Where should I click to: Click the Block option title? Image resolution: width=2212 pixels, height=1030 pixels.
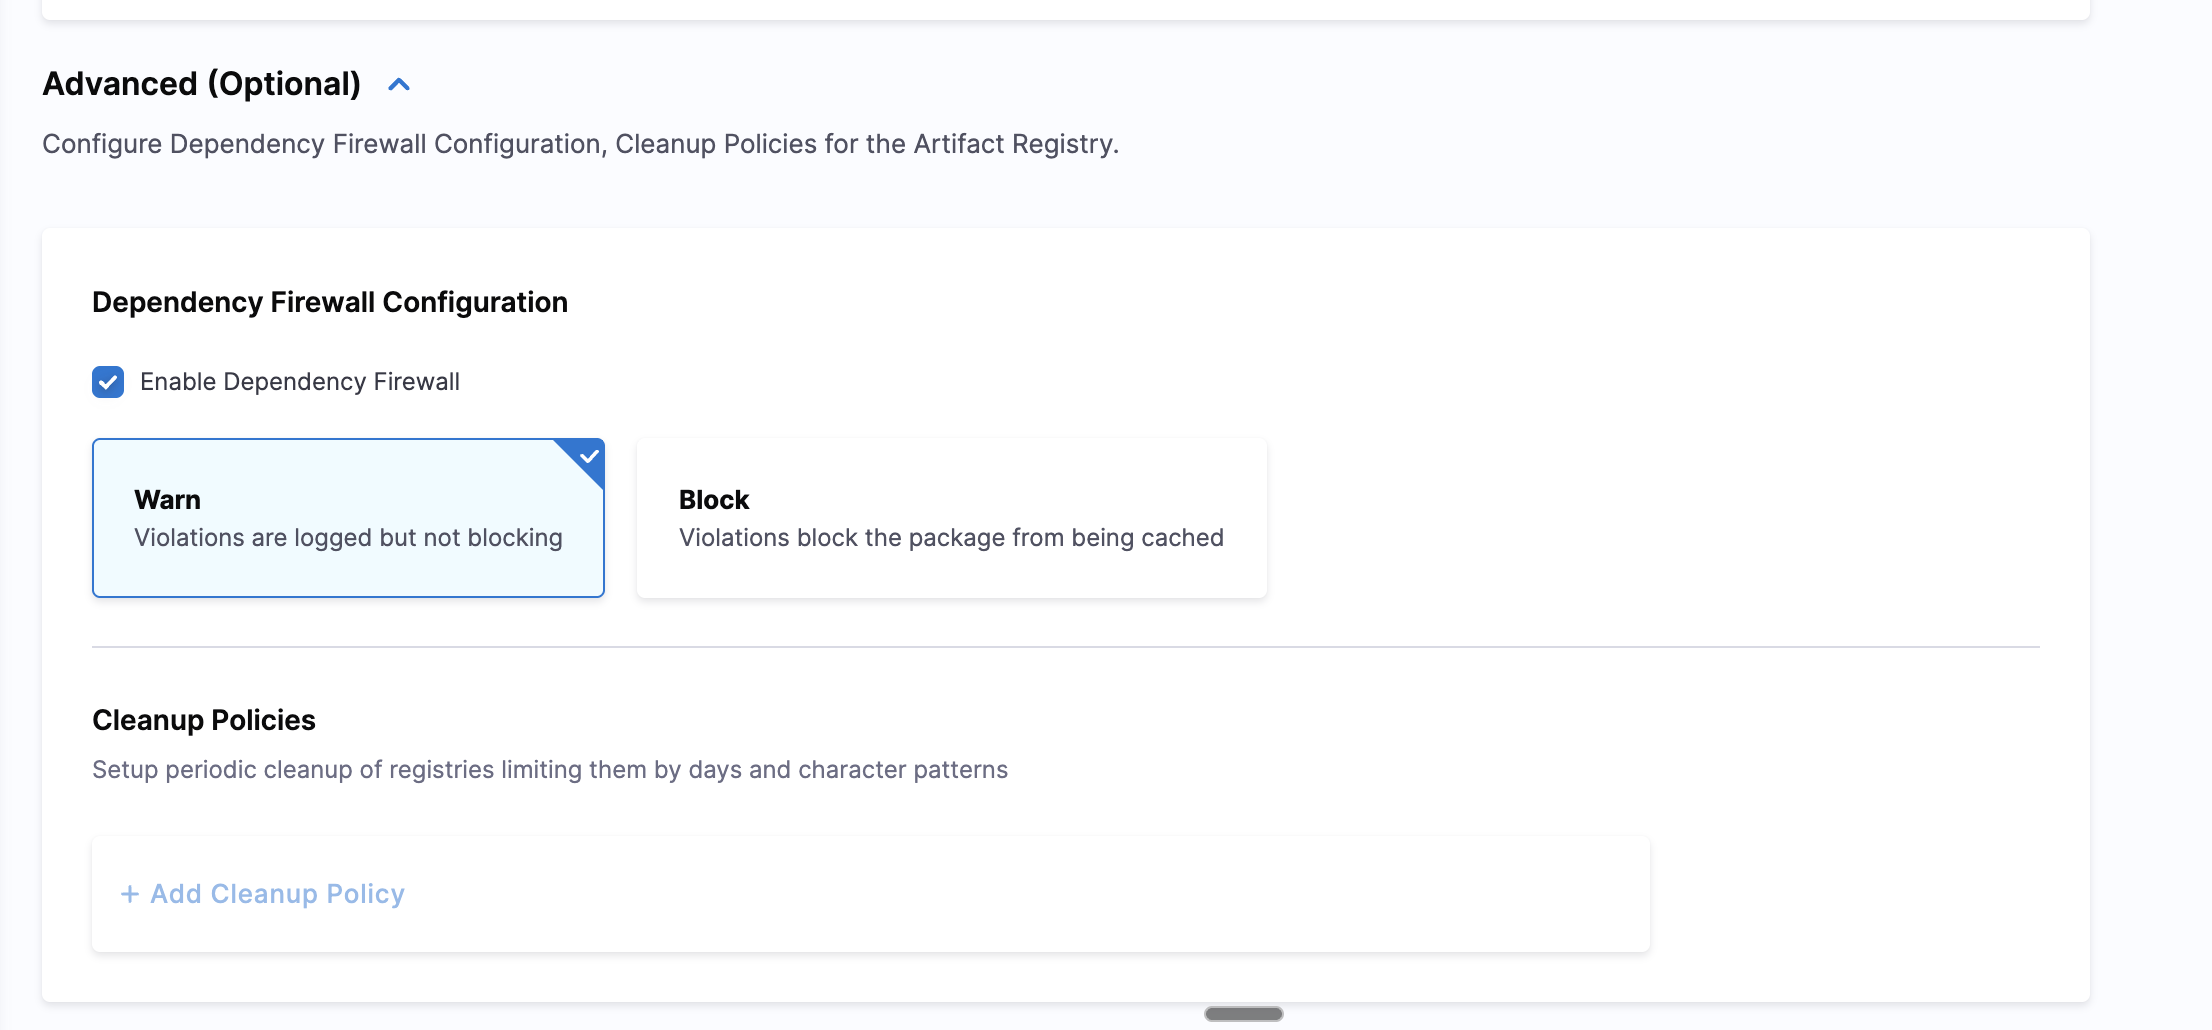(713, 500)
